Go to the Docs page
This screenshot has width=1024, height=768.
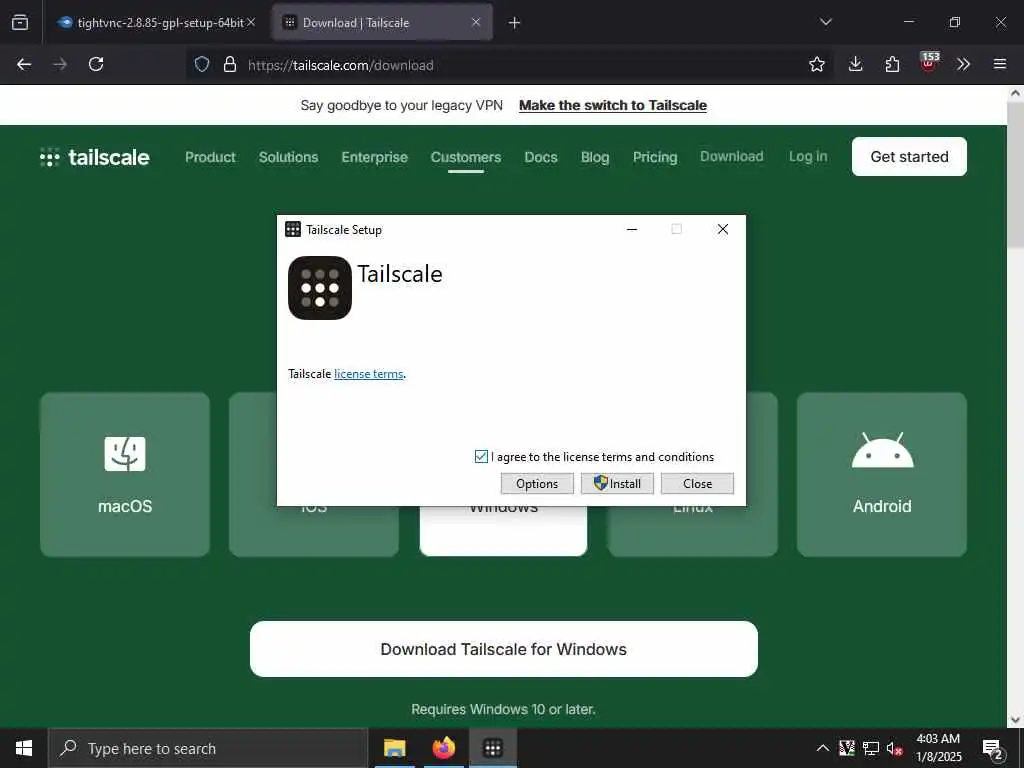tap(541, 157)
